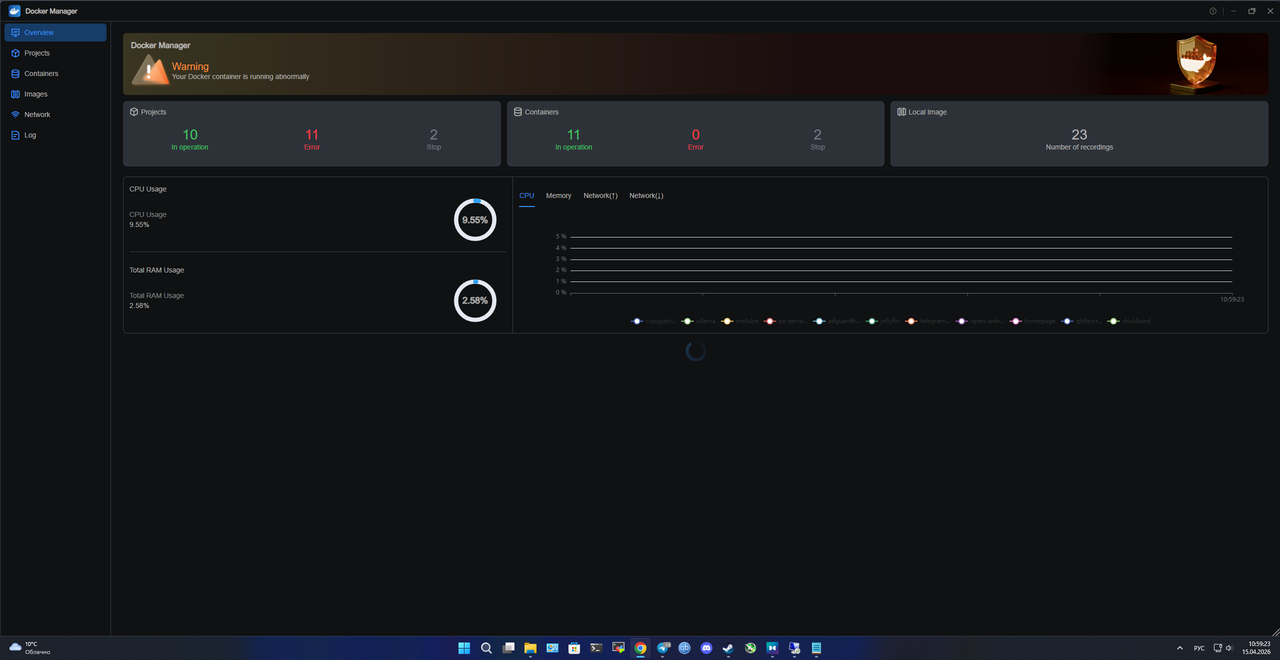Open the Projects page in the sidebar

point(55,53)
